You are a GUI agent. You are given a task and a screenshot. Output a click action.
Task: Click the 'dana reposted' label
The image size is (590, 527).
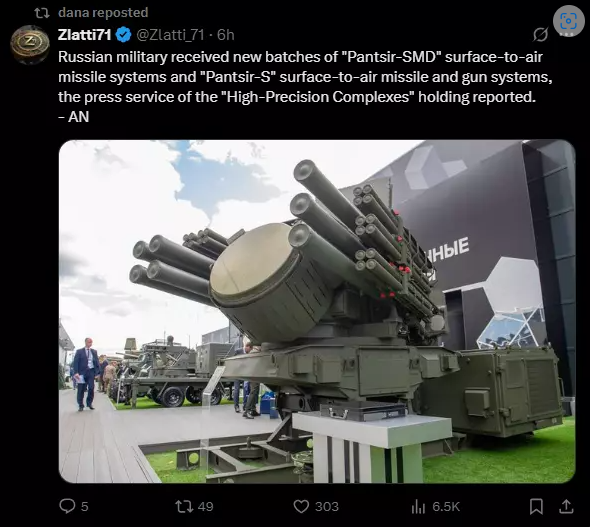pos(103,13)
